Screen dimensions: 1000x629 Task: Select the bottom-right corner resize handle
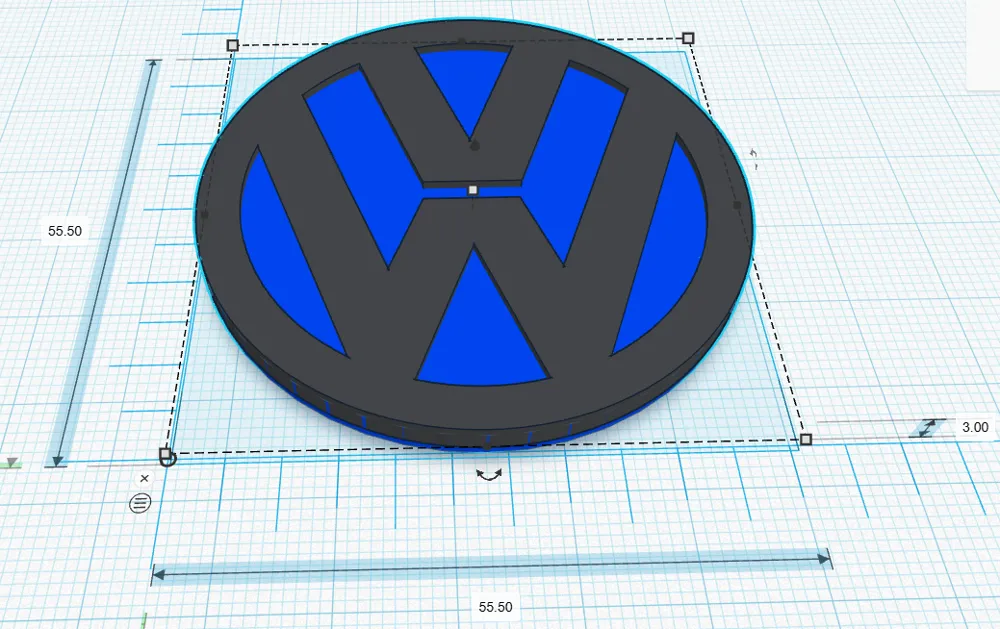coord(806,440)
